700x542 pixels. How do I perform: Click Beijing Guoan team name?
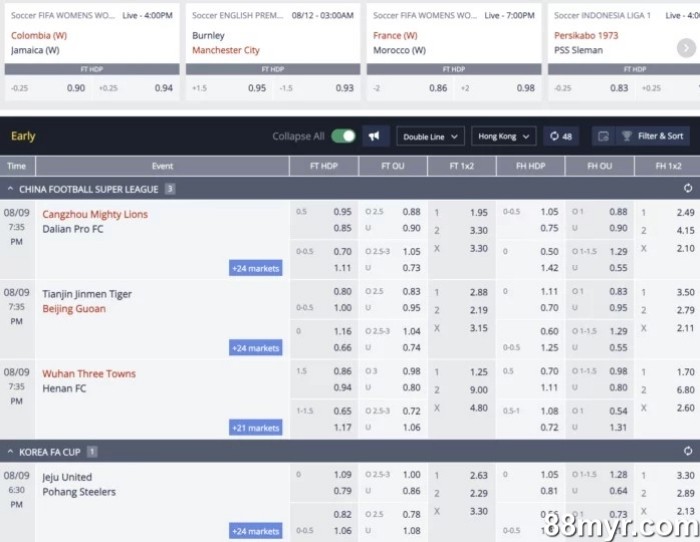pyautogui.click(x=74, y=309)
